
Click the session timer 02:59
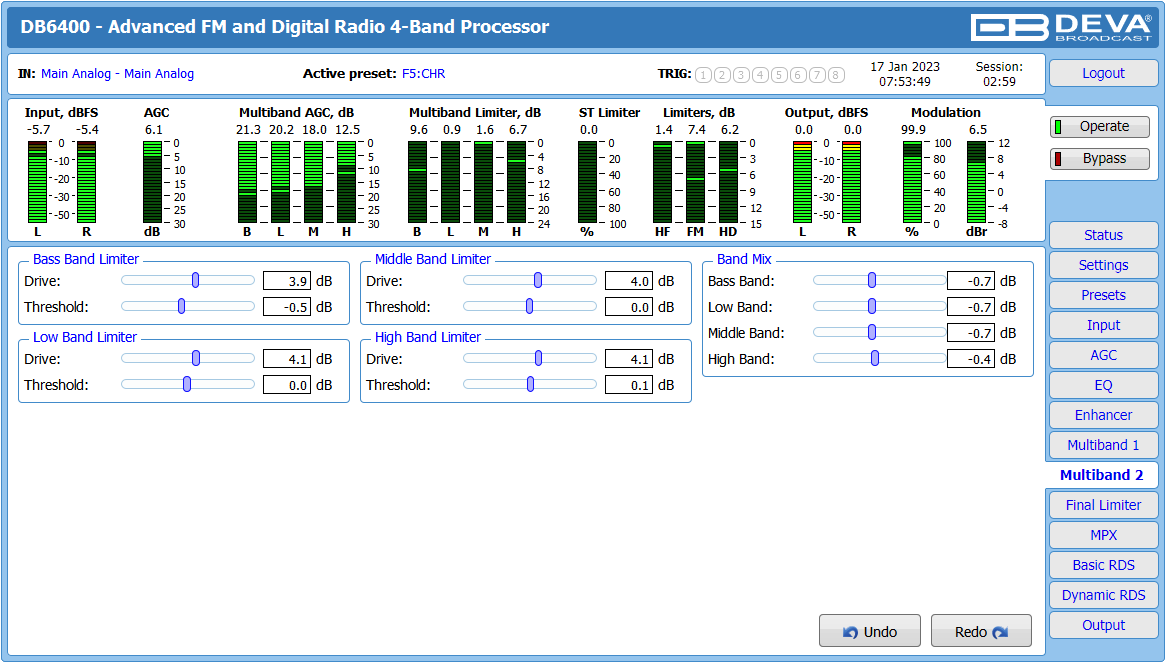(x=999, y=82)
